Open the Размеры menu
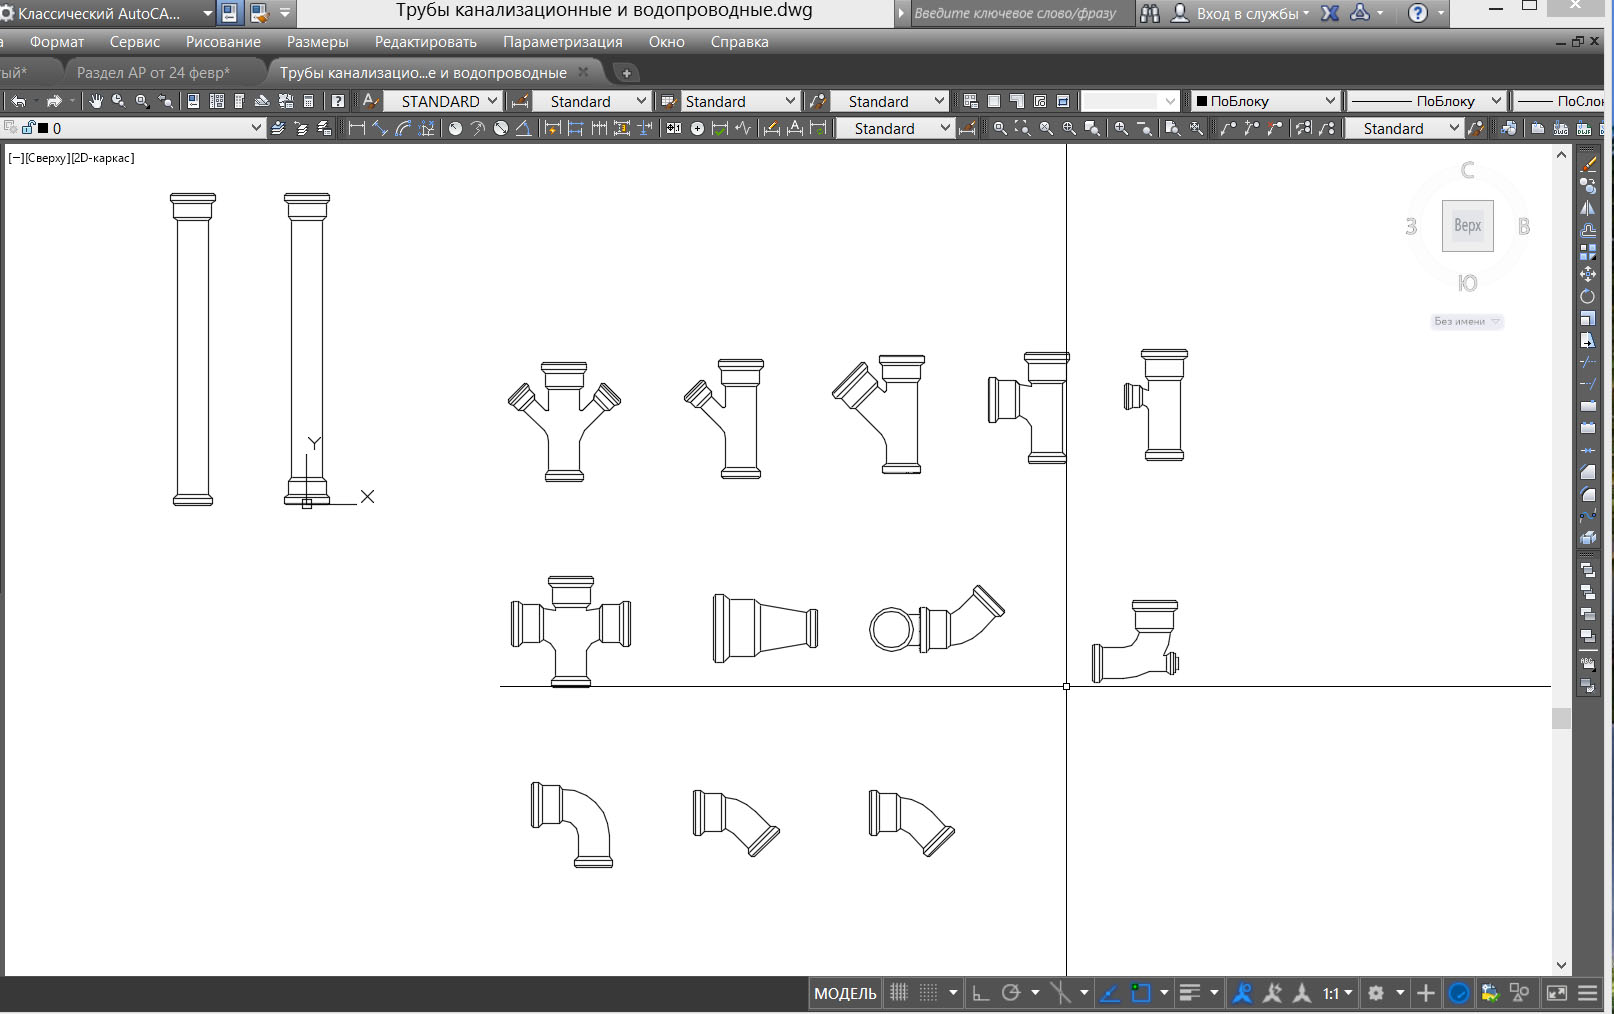Image resolution: width=1614 pixels, height=1014 pixels. 318,42
